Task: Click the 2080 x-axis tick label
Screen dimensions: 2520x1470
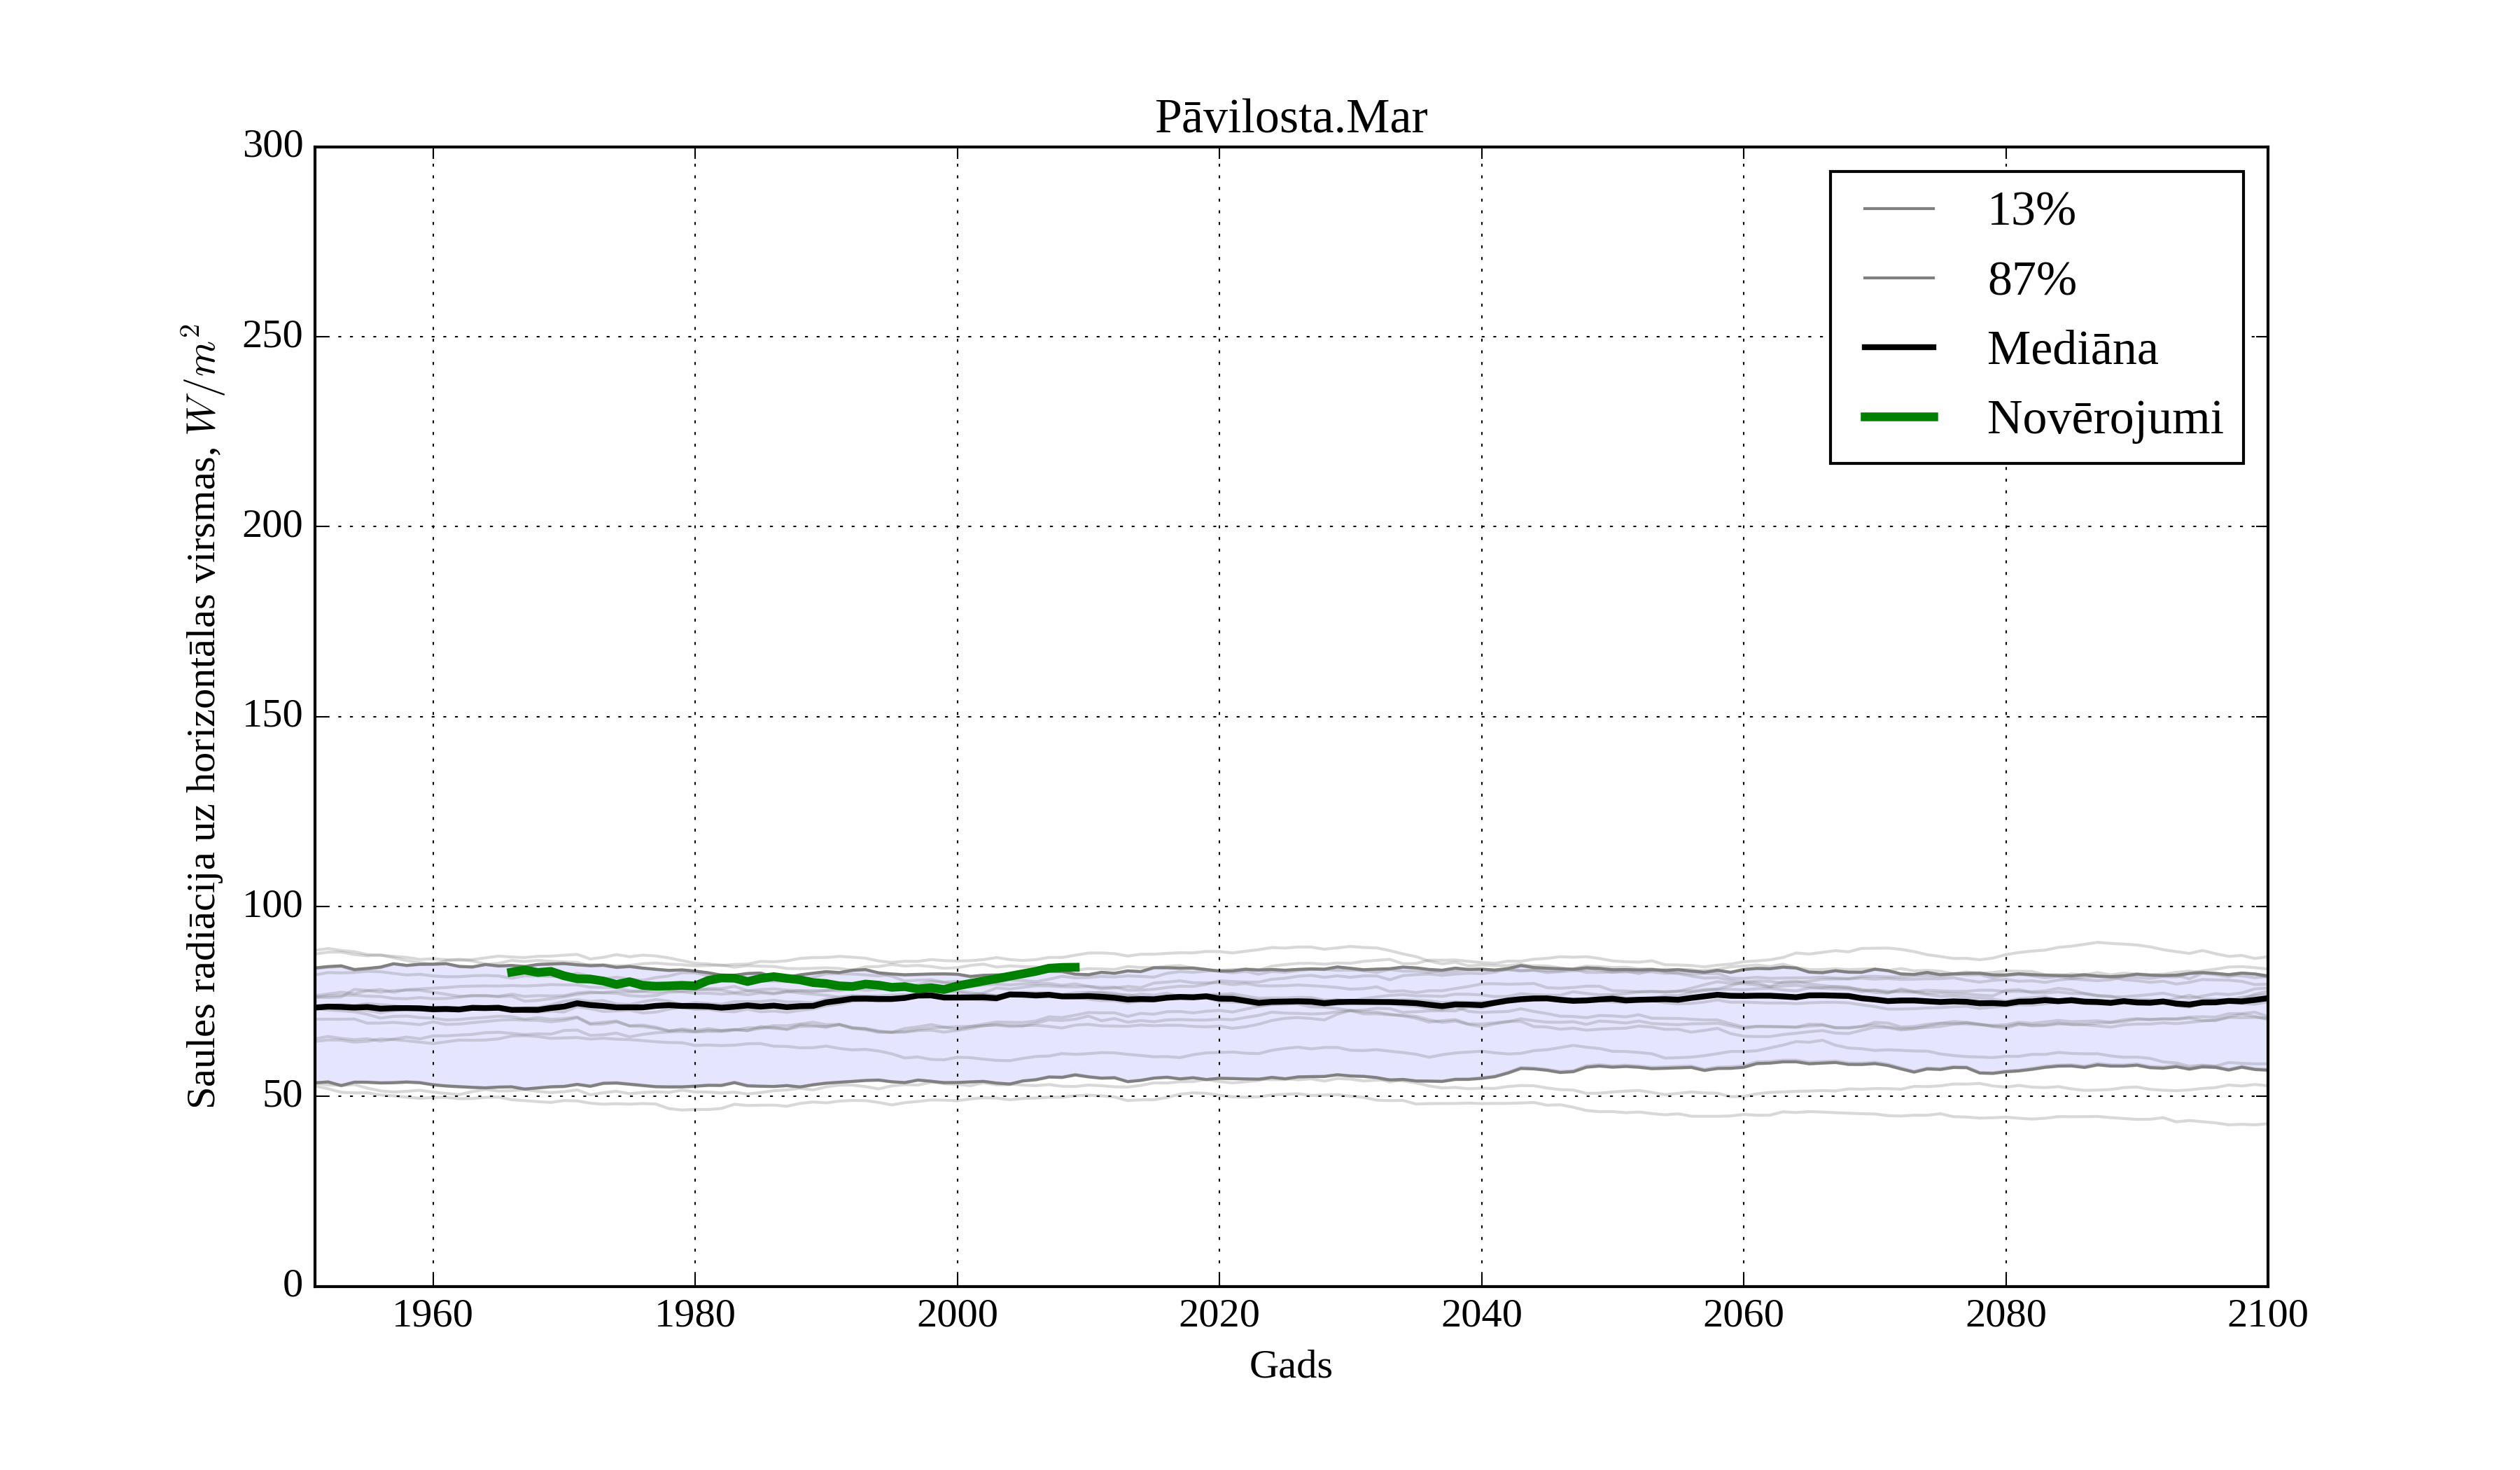Action: click(2005, 1314)
